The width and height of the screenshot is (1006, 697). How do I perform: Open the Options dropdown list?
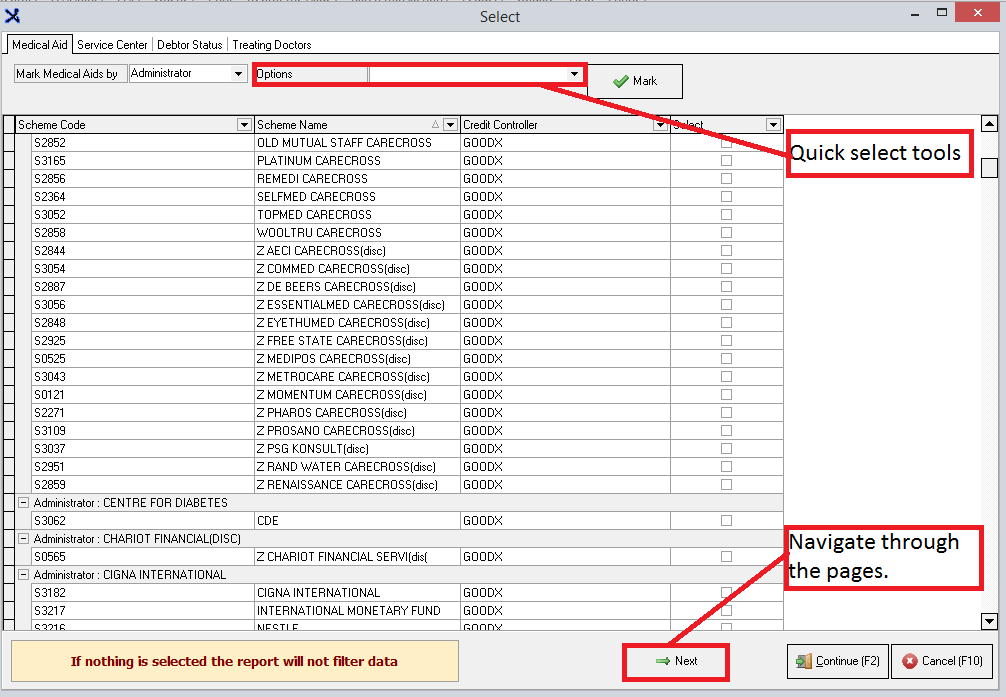point(575,74)
